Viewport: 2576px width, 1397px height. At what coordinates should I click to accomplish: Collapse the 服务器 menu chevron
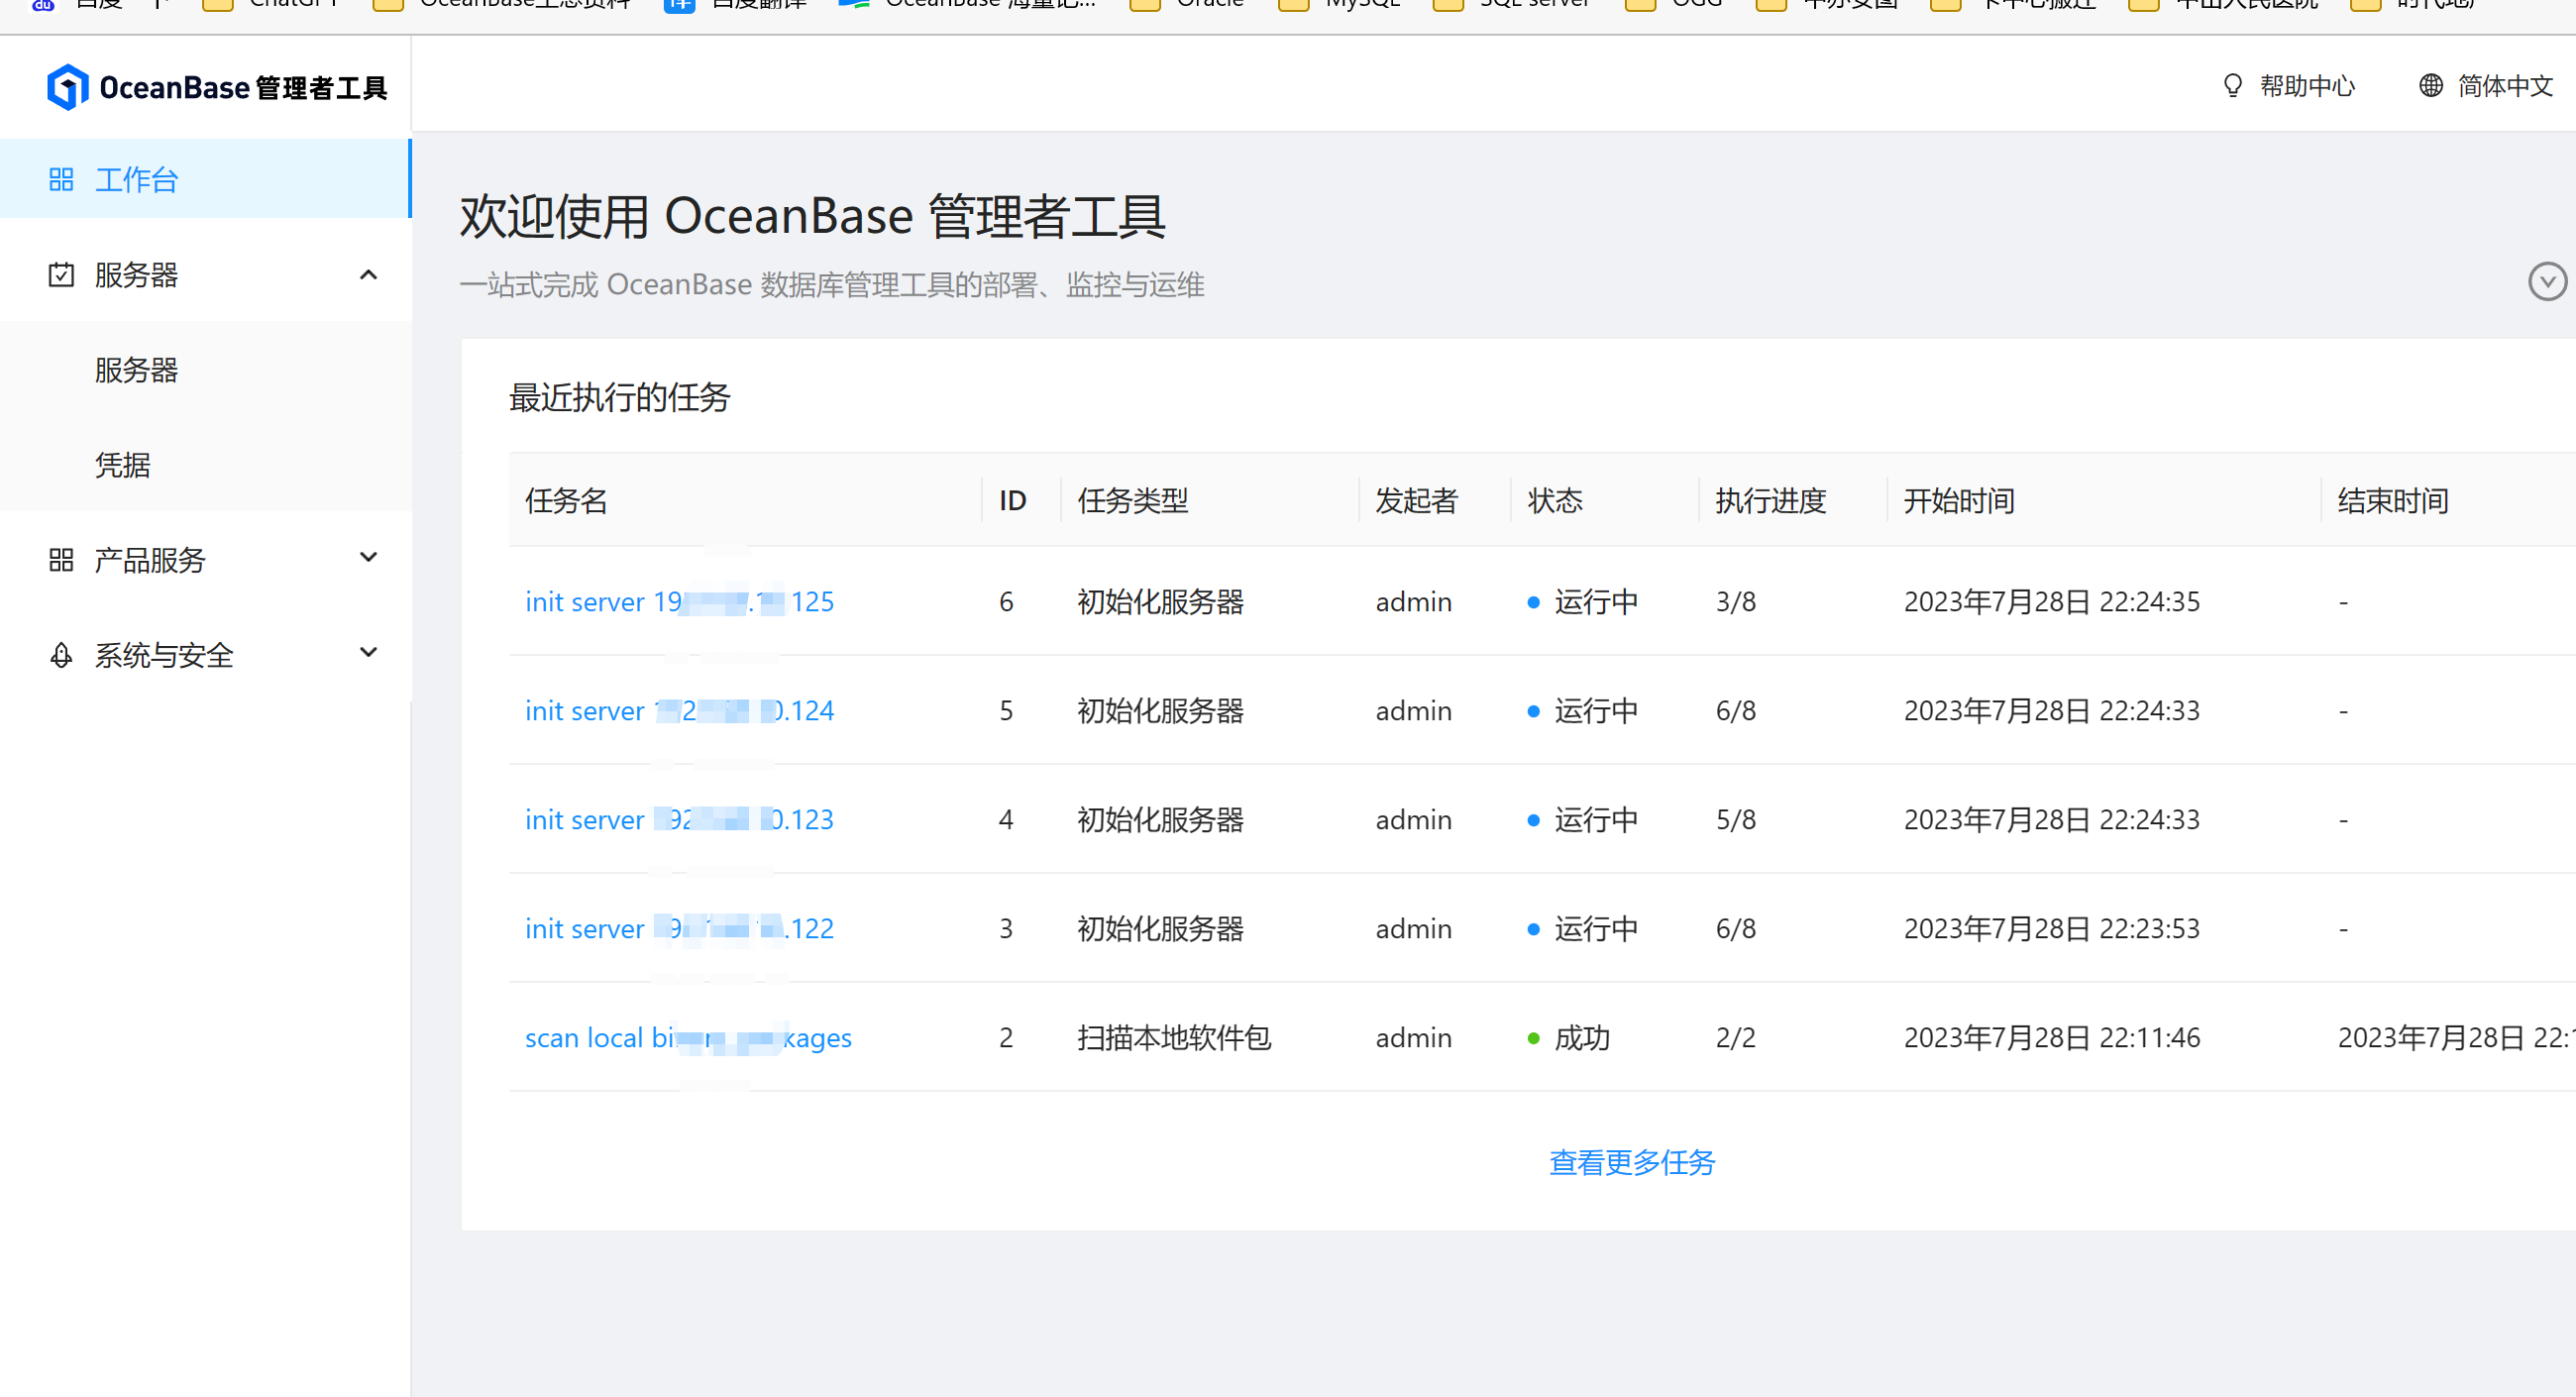point(368,275)
